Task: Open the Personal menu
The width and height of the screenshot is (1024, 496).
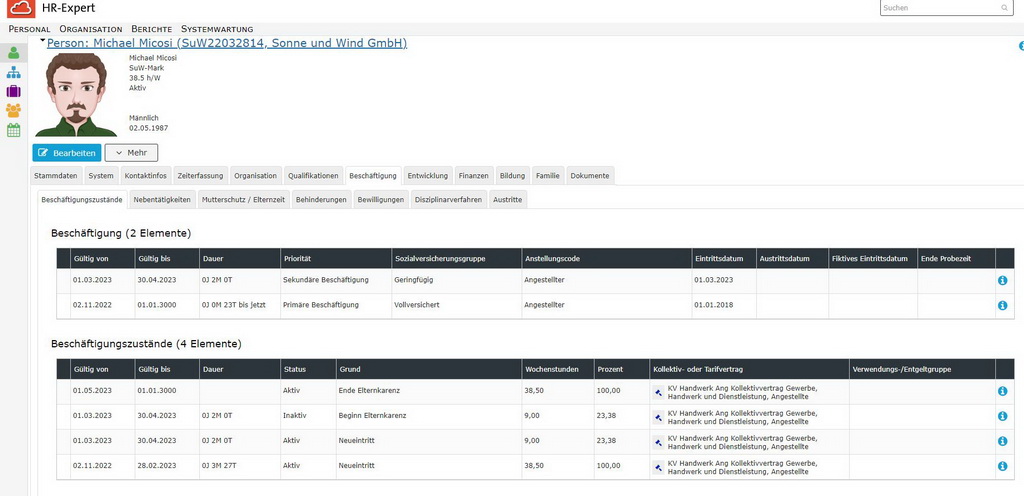Action: [x=29, y=29]
